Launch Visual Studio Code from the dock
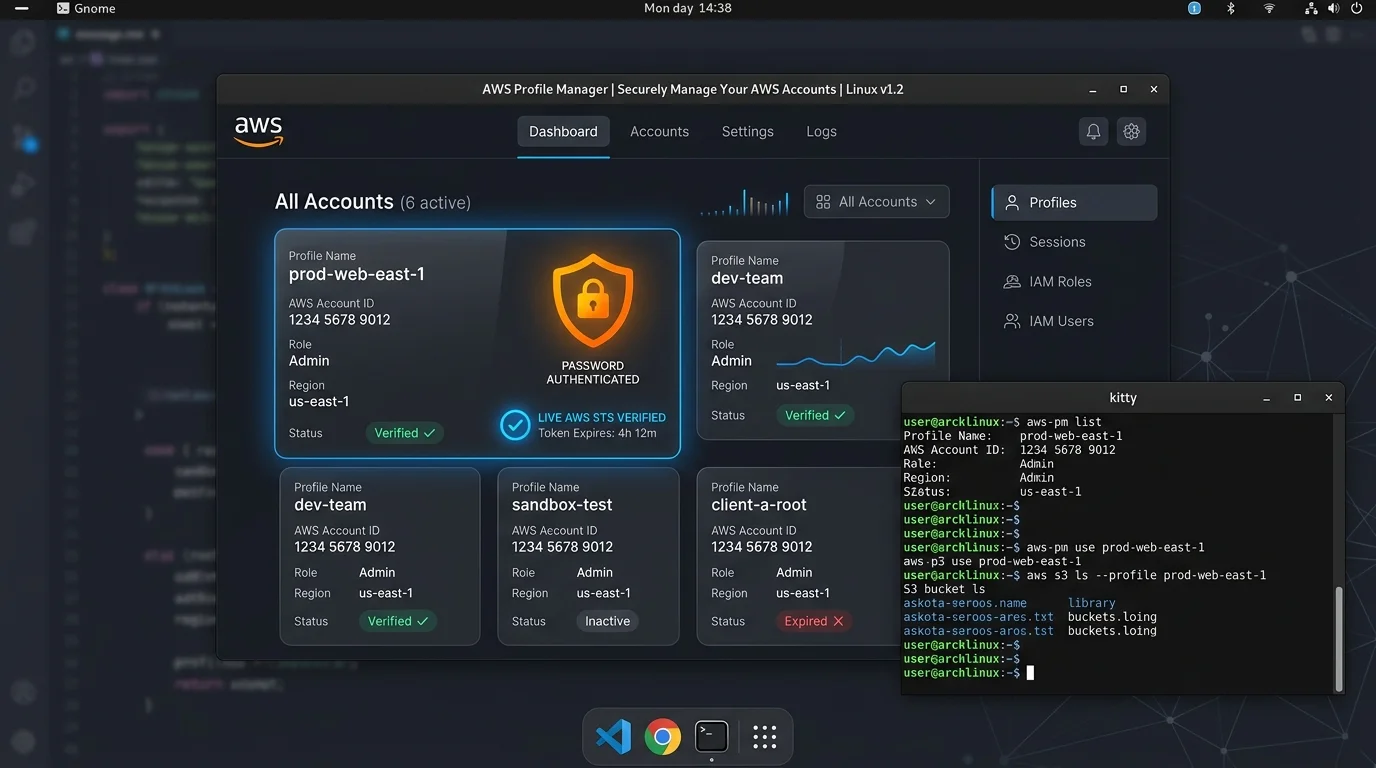 [x=613, y=737]
